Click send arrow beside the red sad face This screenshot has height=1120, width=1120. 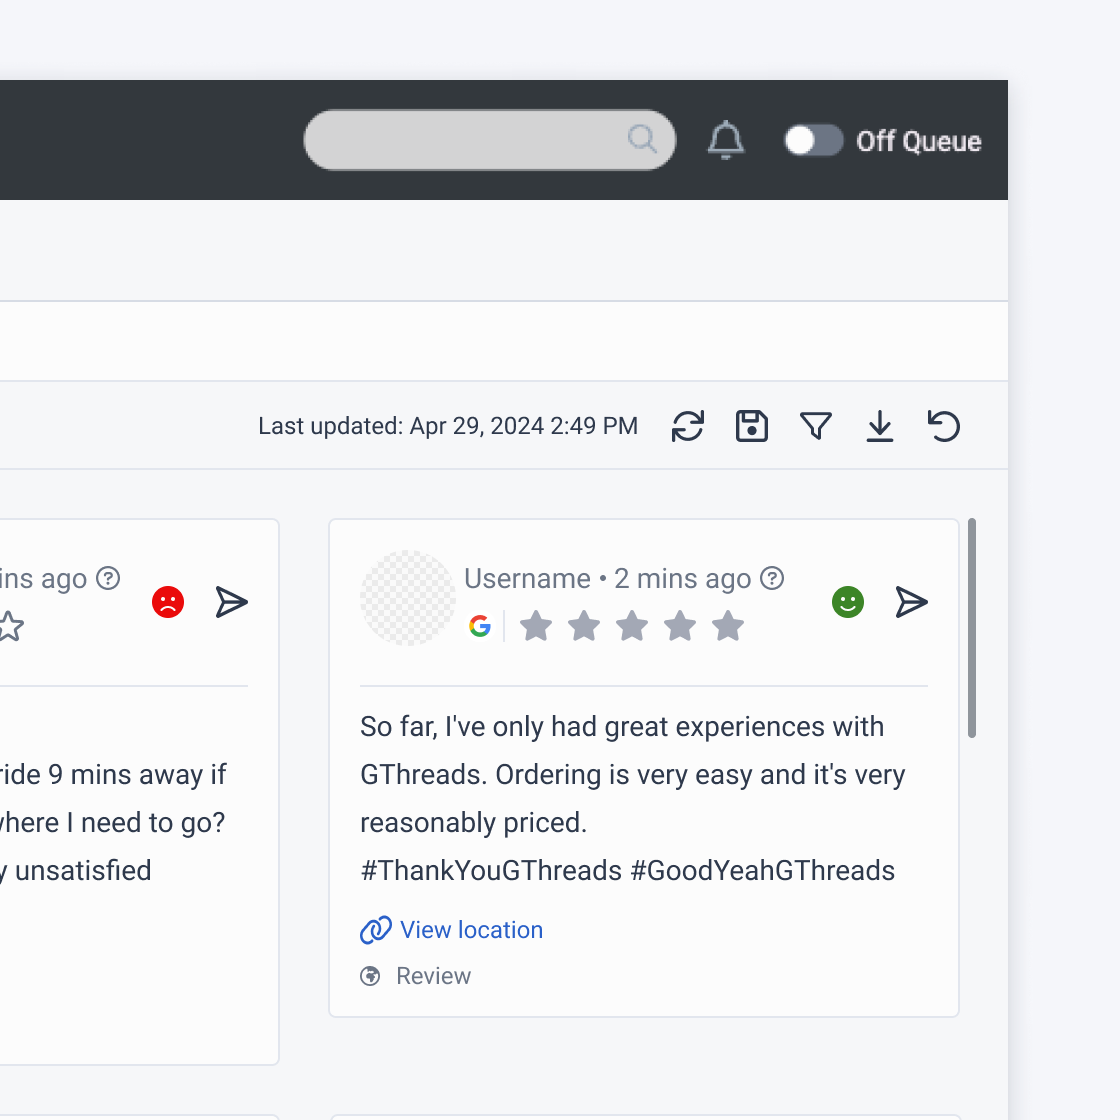point(231,602)
